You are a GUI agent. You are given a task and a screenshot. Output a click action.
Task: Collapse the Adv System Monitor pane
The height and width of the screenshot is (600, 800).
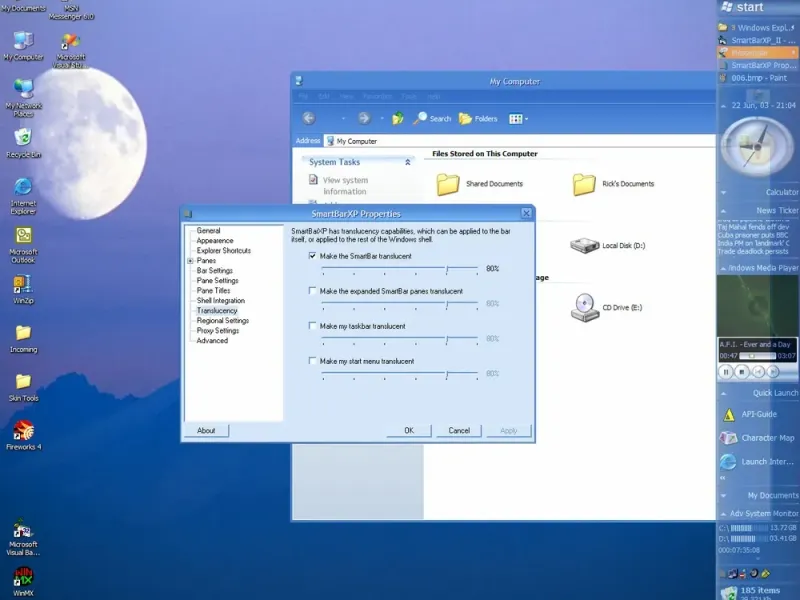pyautogui.click(x=723, y=514)
